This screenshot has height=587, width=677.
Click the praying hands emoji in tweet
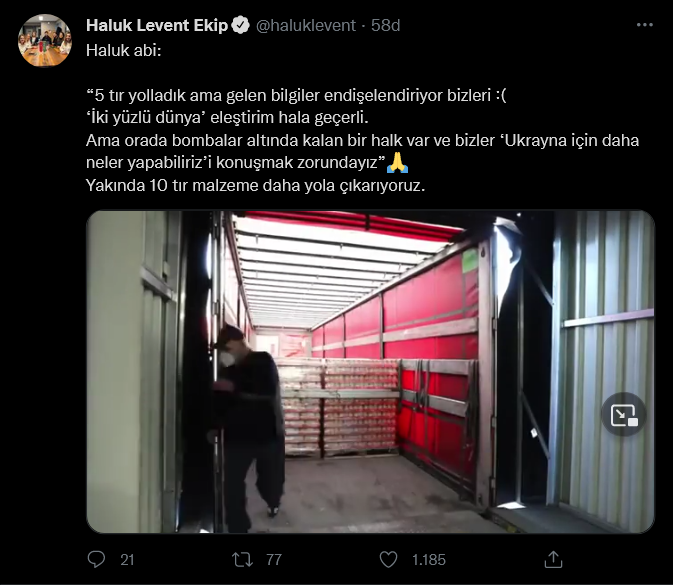pos(397,163)
